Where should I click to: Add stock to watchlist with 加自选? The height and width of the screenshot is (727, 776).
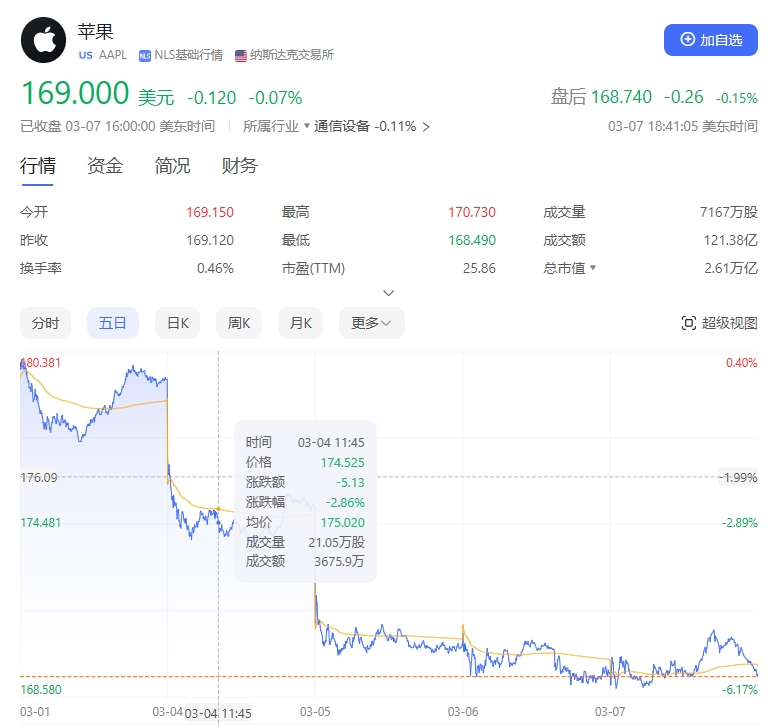(x=711, y=40)
